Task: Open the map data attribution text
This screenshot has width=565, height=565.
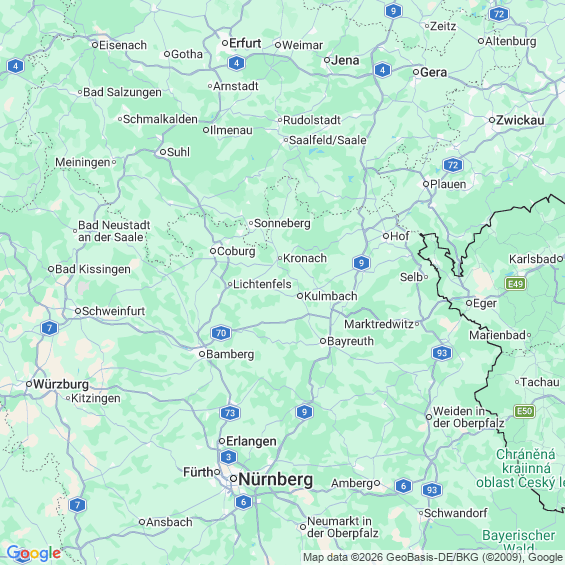Action: [x=433, y=558]
